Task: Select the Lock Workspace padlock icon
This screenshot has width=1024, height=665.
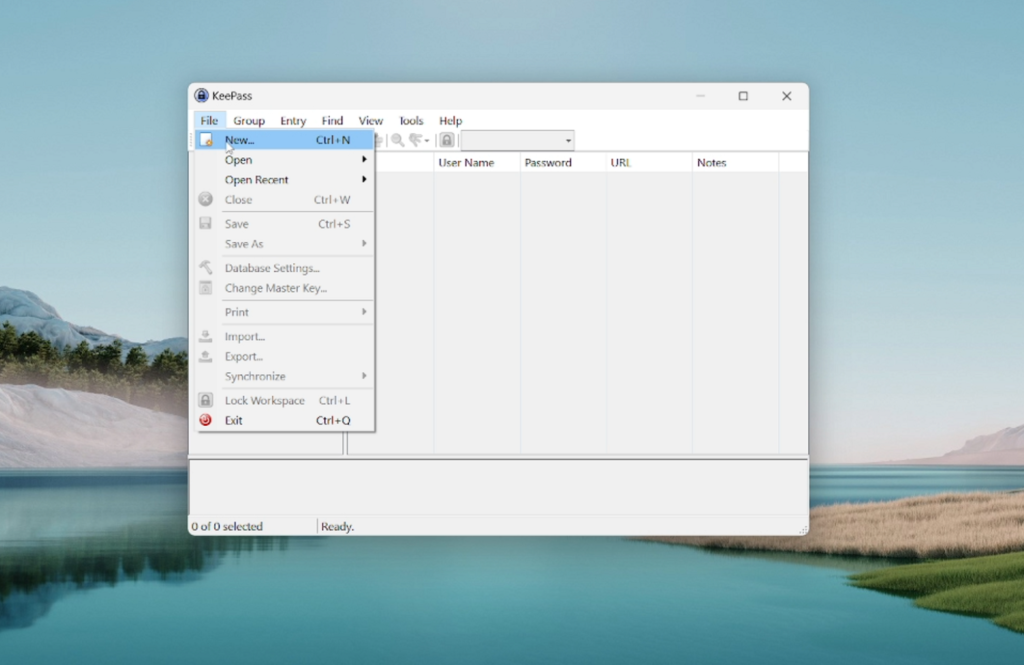Action: point(206,400)
